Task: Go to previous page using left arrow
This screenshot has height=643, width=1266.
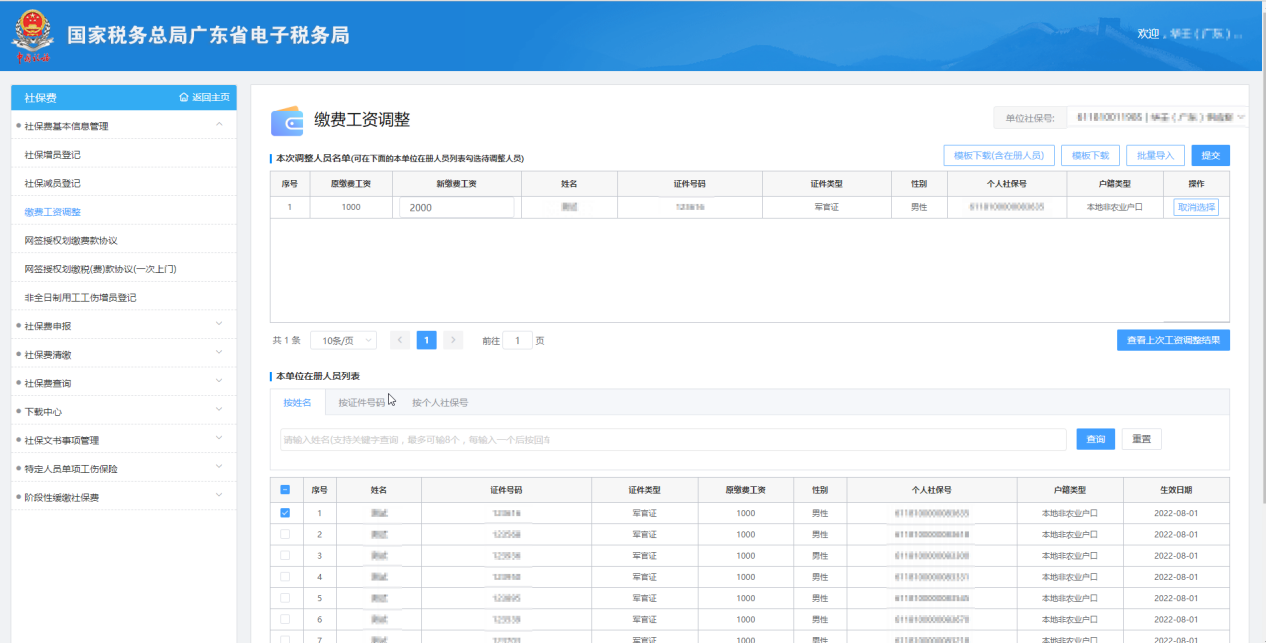Action: [x=400, y=340]
